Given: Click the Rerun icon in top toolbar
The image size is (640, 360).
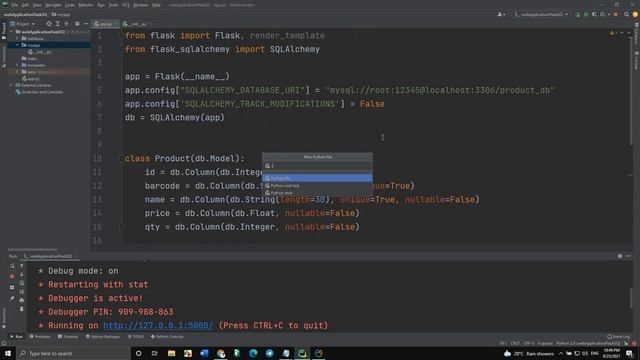Looking at the screenshot, I should (578, 14).
